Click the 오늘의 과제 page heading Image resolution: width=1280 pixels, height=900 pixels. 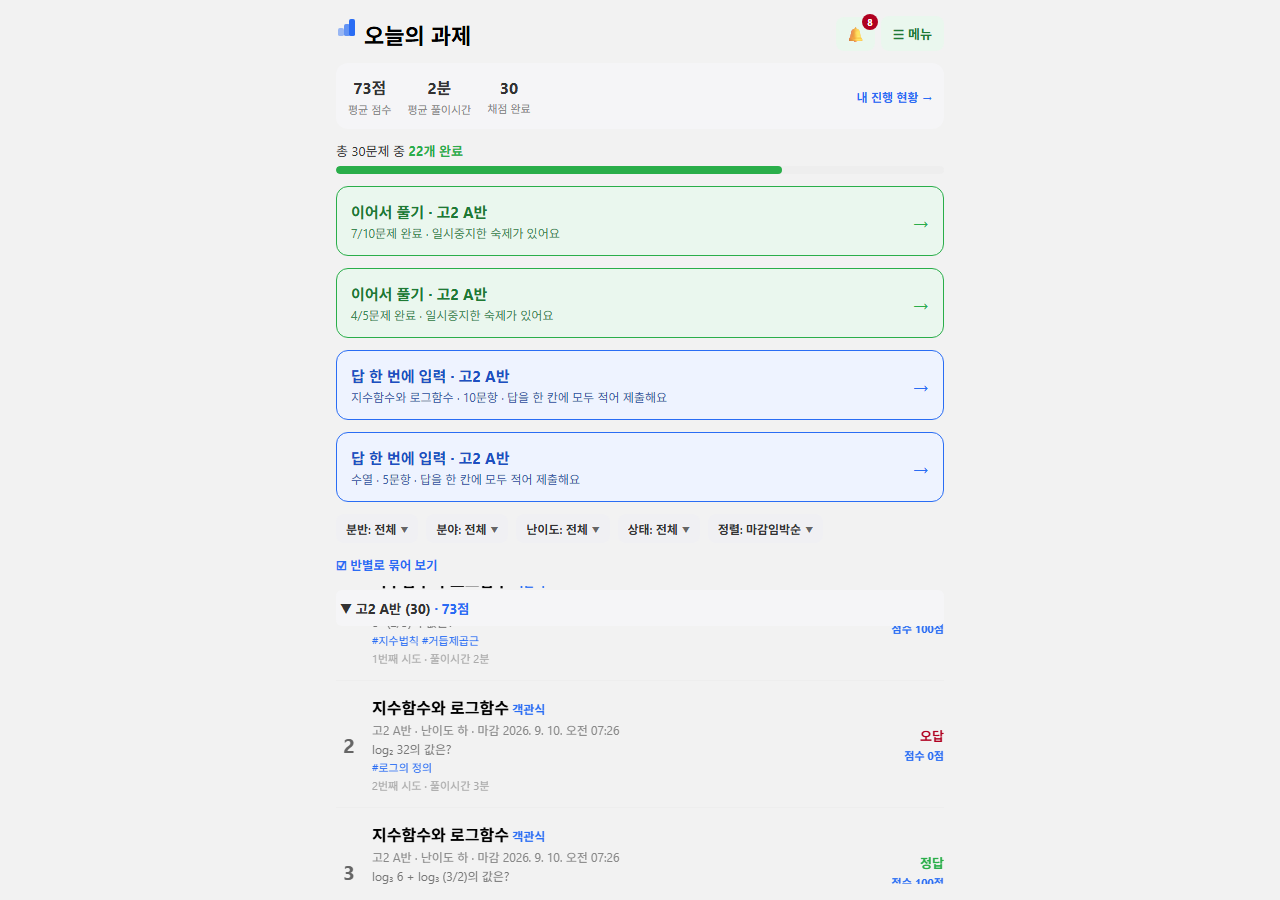click(x=417, y=36)
